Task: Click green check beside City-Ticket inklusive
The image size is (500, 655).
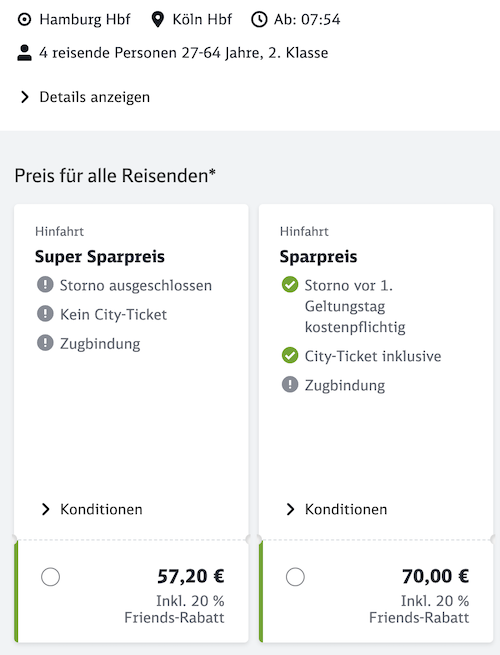Action: tap(290, 355)
